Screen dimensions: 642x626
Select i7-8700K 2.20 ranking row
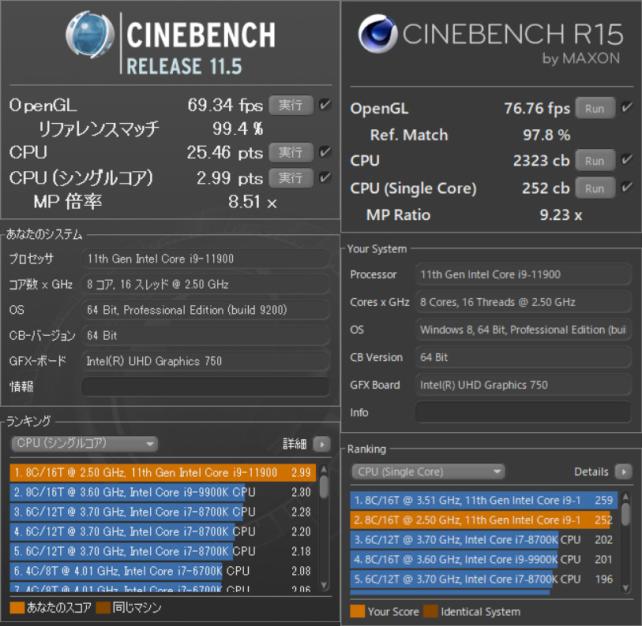click(163, 531)
